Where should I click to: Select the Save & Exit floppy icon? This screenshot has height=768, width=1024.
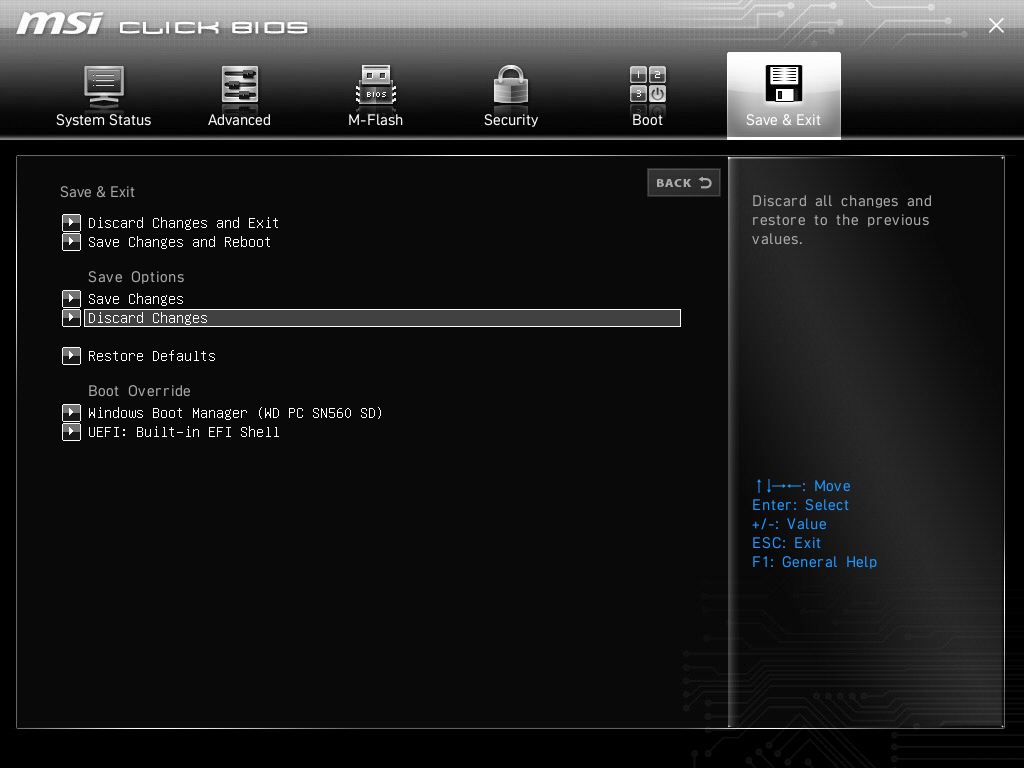tap(784, 84)
